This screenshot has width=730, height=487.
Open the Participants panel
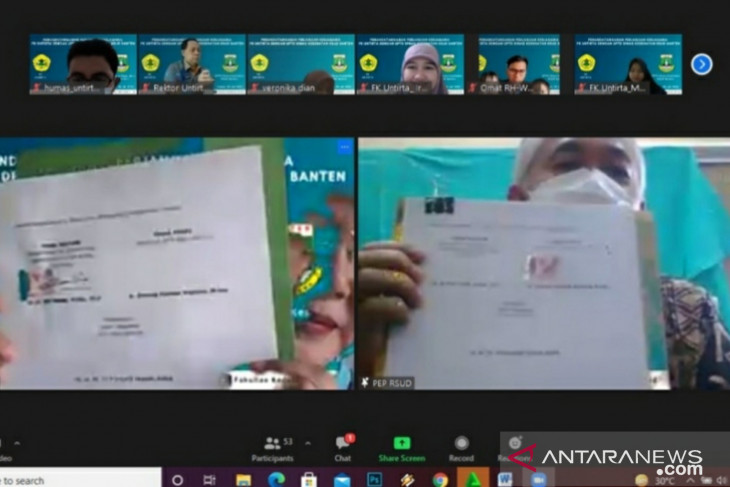pos(279,448)
